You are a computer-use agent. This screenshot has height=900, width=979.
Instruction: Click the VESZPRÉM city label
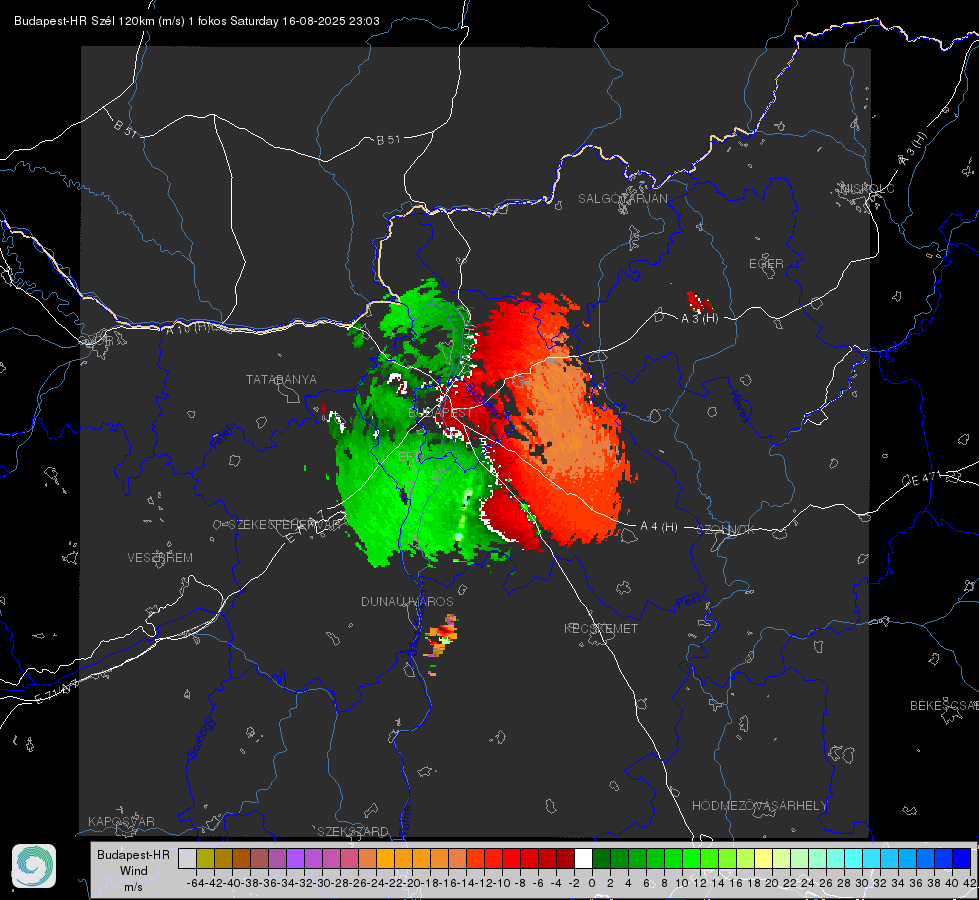[160, 557]
